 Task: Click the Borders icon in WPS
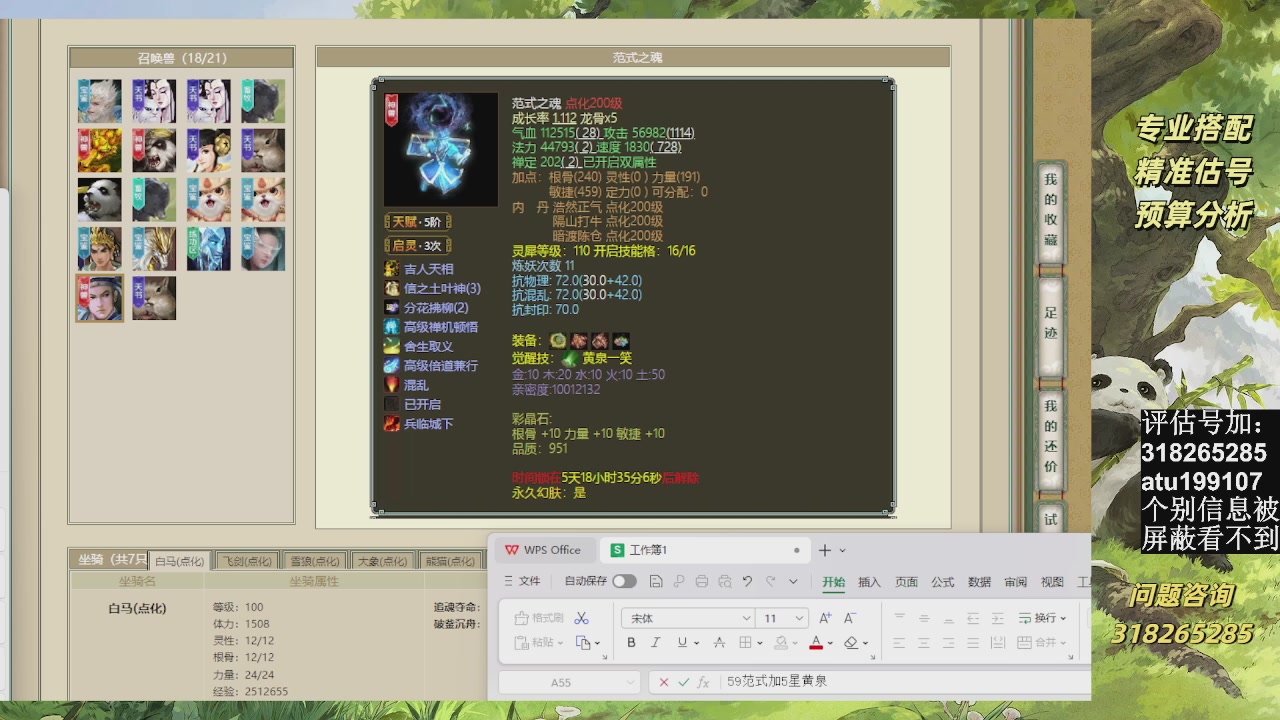click(745, 643)
